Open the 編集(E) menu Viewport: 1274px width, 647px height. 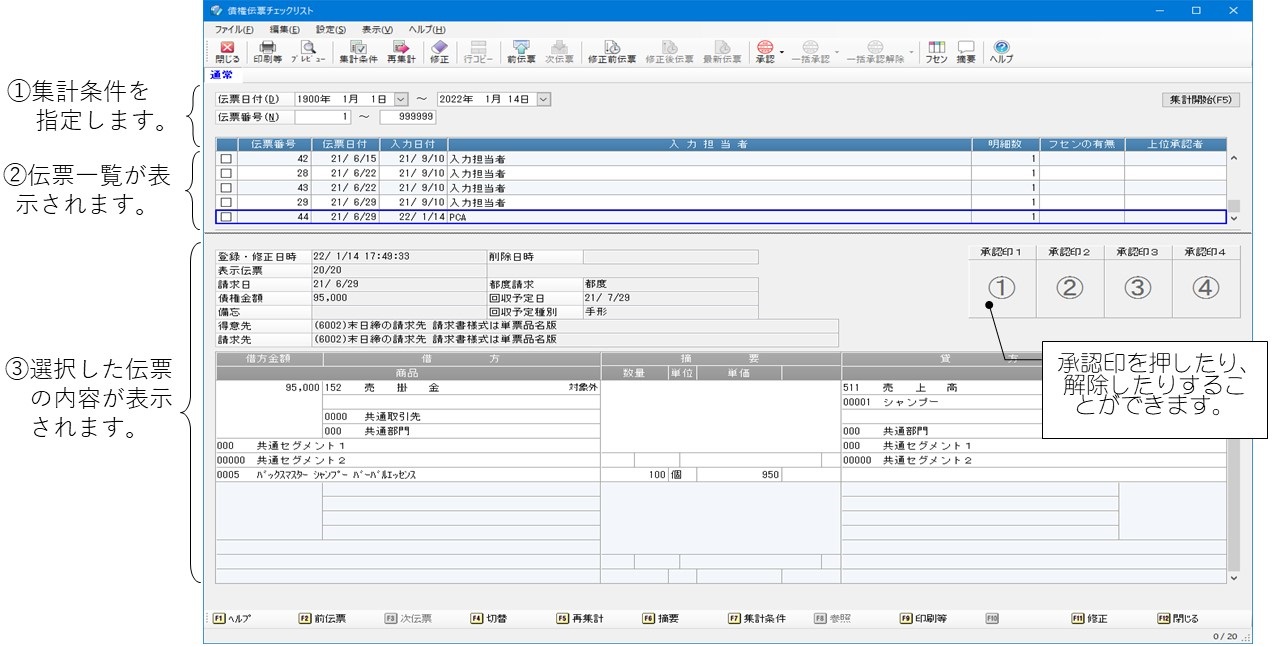click(x=285, y=30)
